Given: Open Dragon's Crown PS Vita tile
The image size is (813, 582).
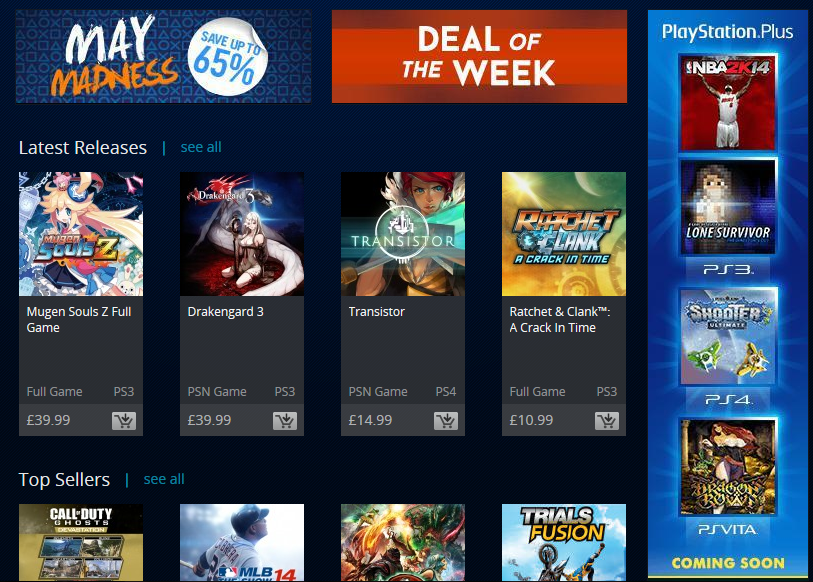Looking at the screenshot, I should click(728, 467).
